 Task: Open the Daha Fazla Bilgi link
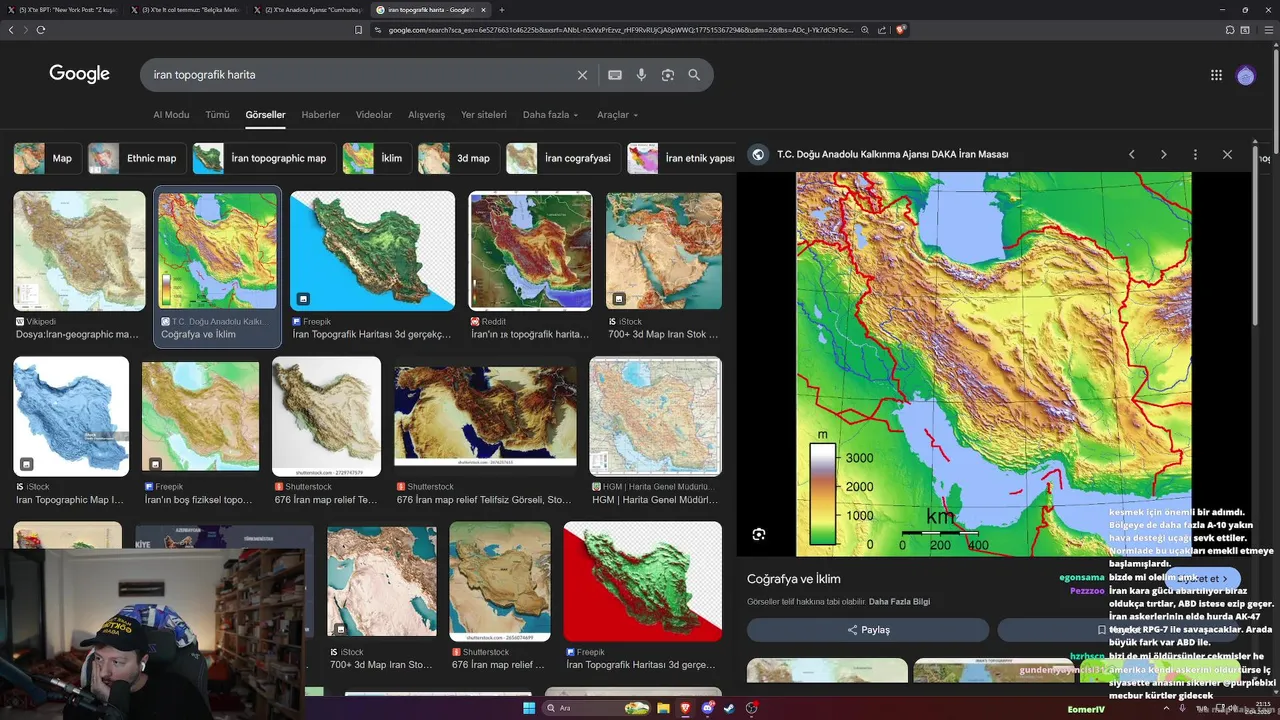[899, 602]
